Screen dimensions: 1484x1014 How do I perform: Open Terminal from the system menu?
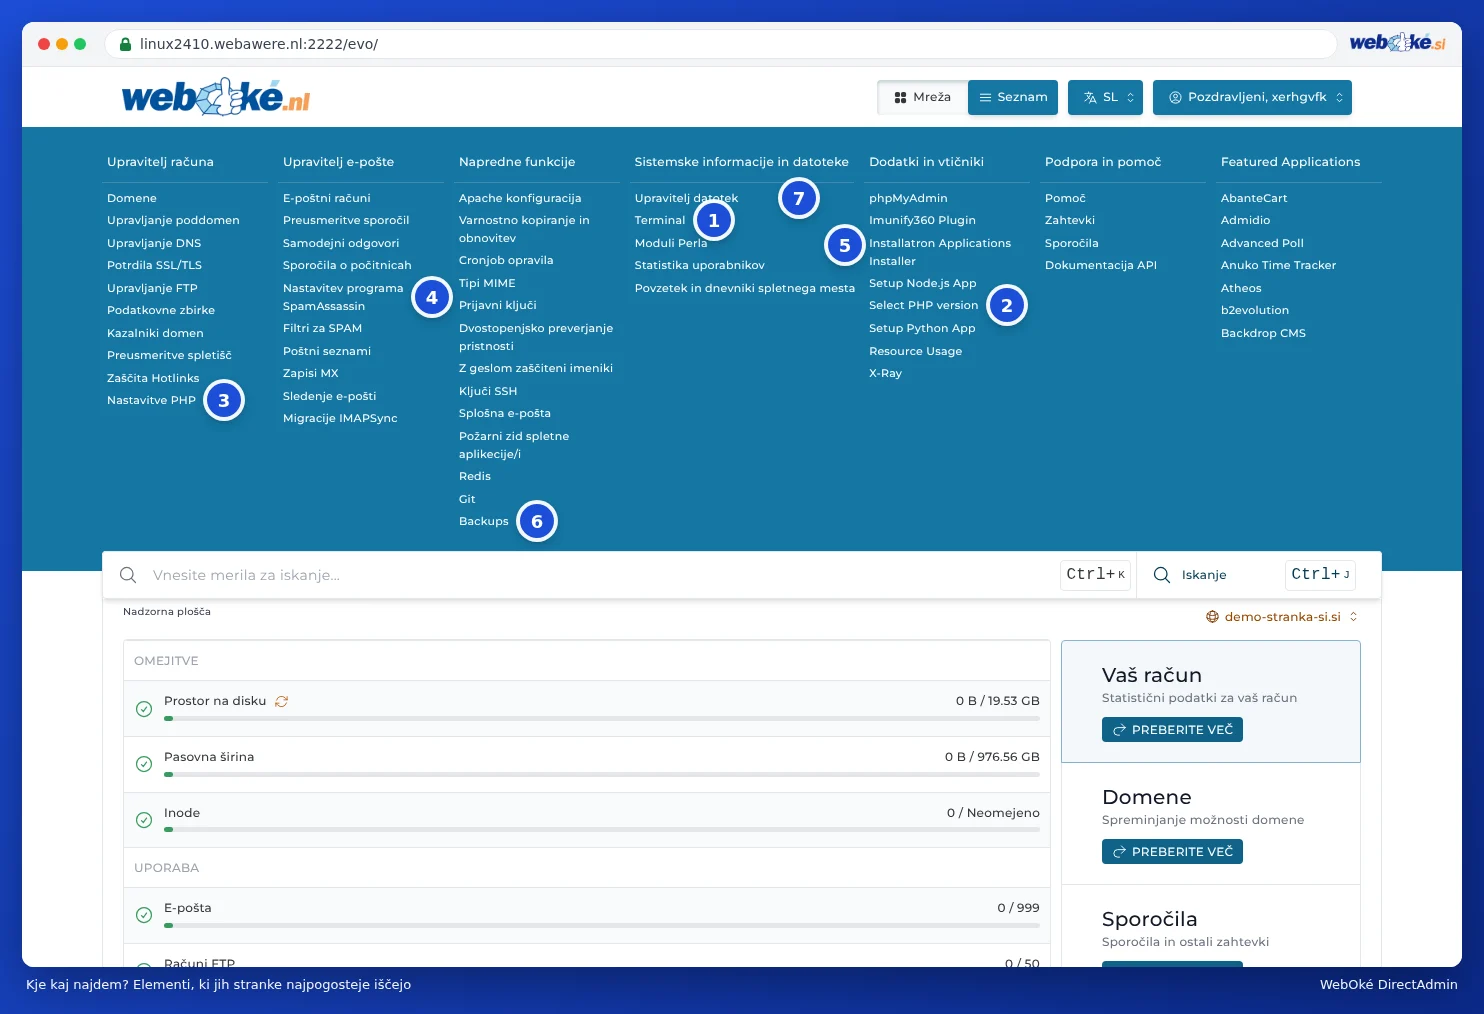[x=660, y=220]
